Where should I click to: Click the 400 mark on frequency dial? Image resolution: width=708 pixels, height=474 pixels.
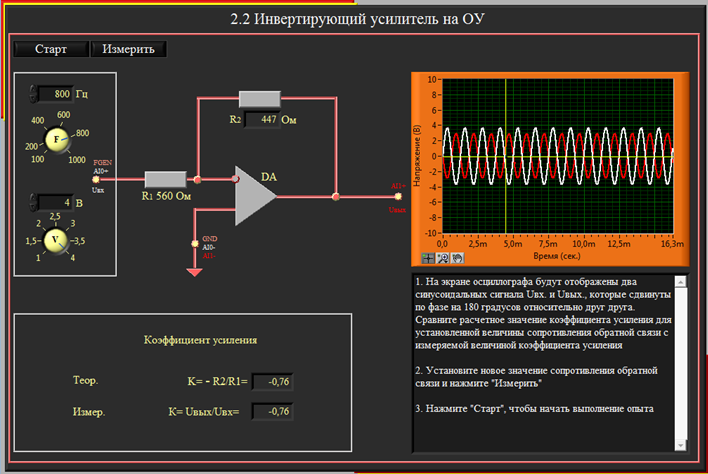[x=37, y=121]
